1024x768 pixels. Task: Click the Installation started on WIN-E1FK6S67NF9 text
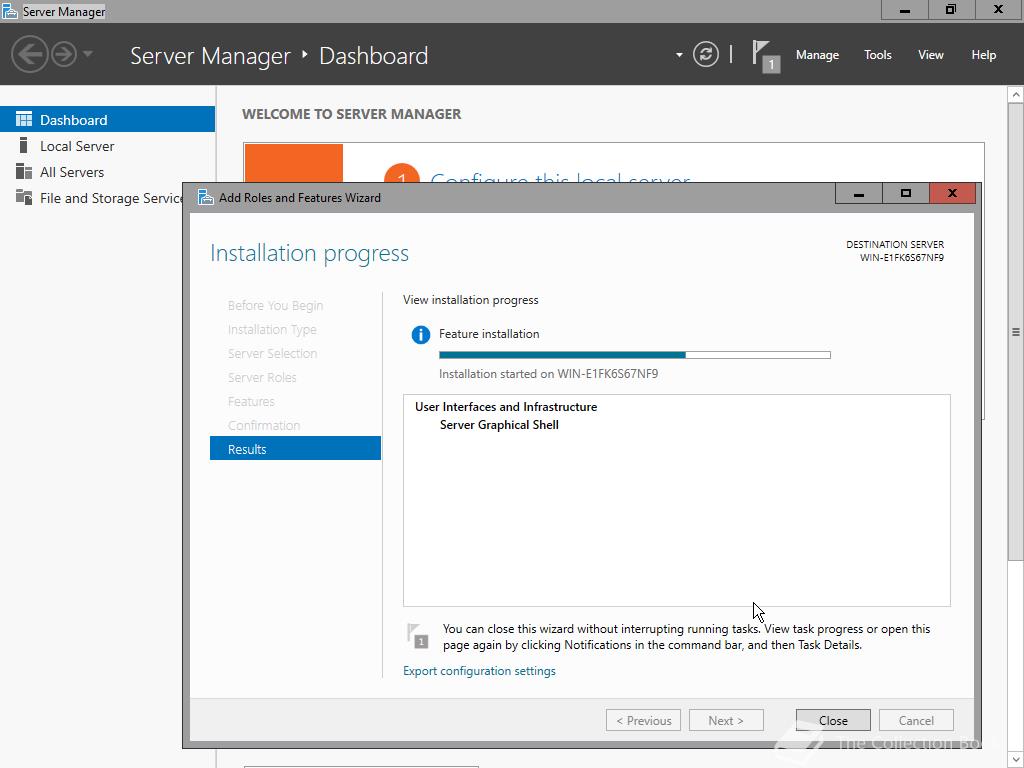[x=549, y=374]
